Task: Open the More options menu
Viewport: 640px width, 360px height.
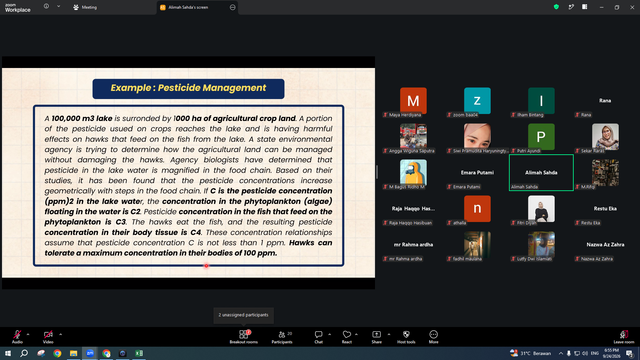Action: pos(433,337)
